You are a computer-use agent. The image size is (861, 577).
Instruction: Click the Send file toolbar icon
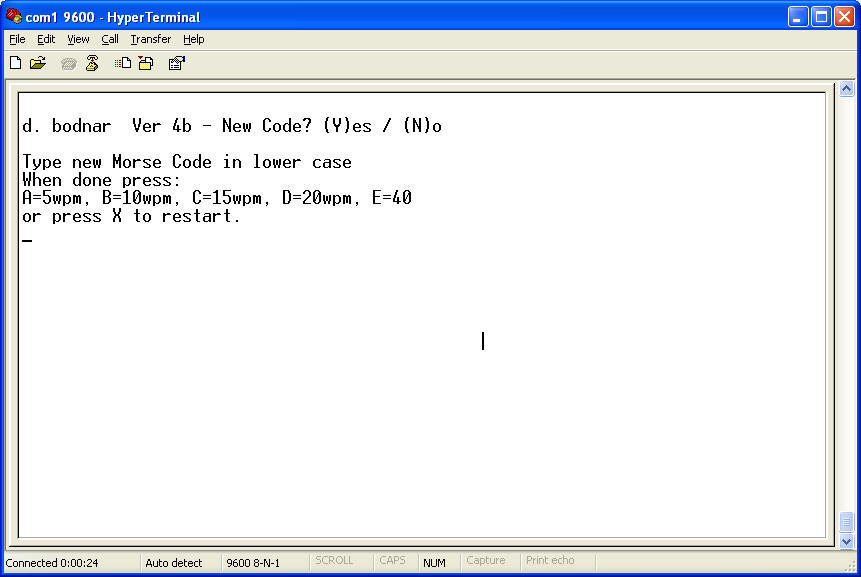123,63
